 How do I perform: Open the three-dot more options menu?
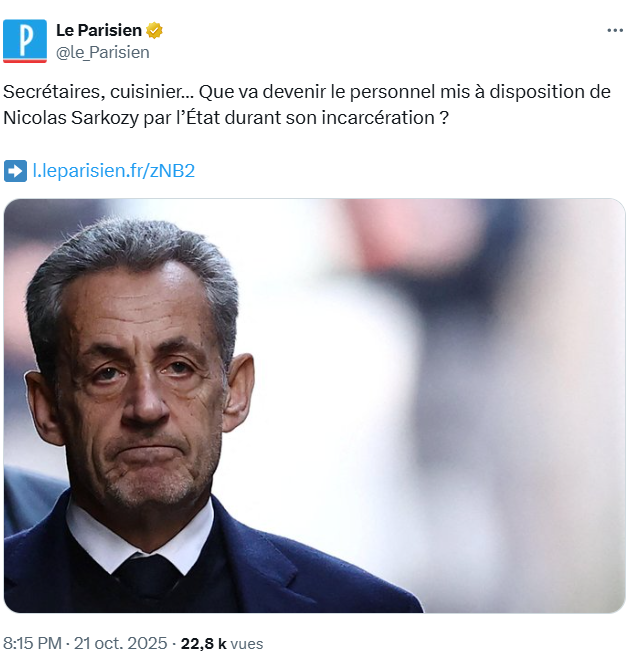pyautogui.click(x=615, y=30)
